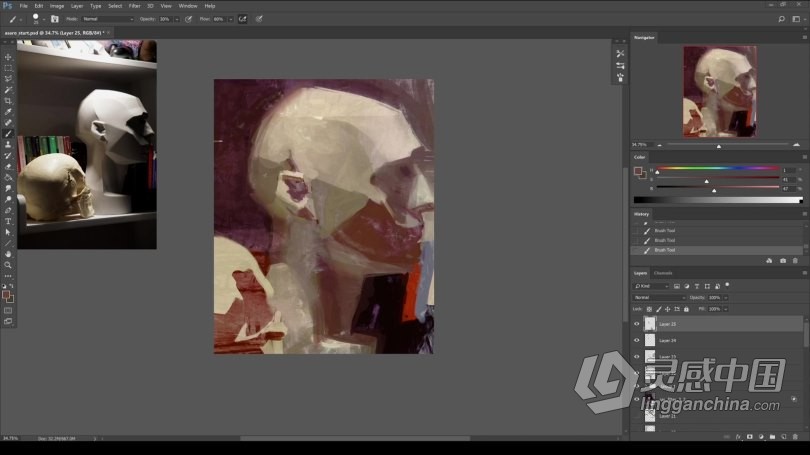Create a new layer group folder

click(x=772, y=437)
